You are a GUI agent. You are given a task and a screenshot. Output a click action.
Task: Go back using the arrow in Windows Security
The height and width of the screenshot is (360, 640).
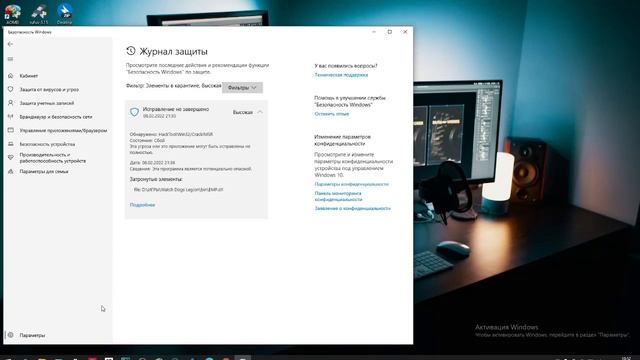tap(11, 44)
